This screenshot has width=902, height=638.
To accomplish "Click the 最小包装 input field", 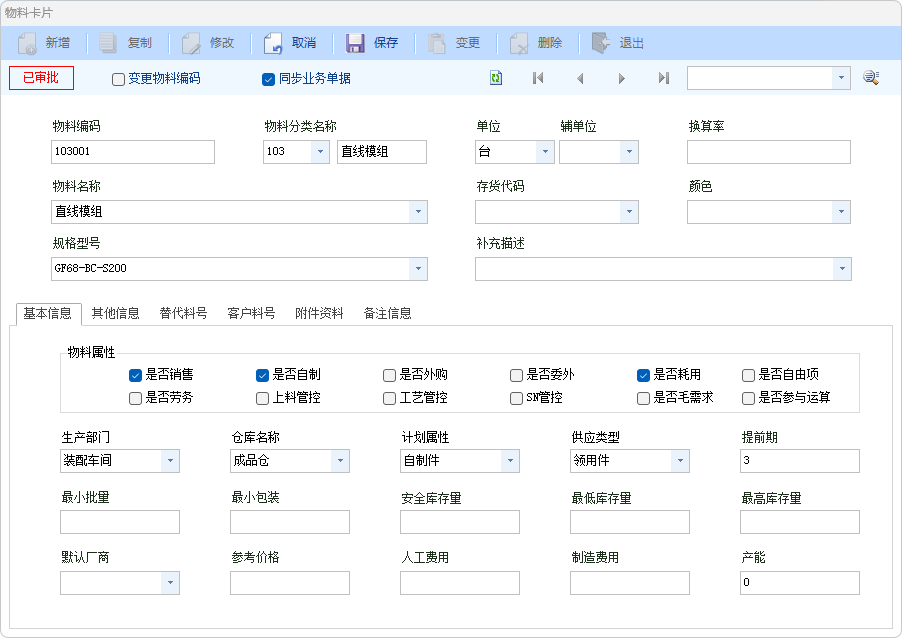I will [x=290, y=522].
